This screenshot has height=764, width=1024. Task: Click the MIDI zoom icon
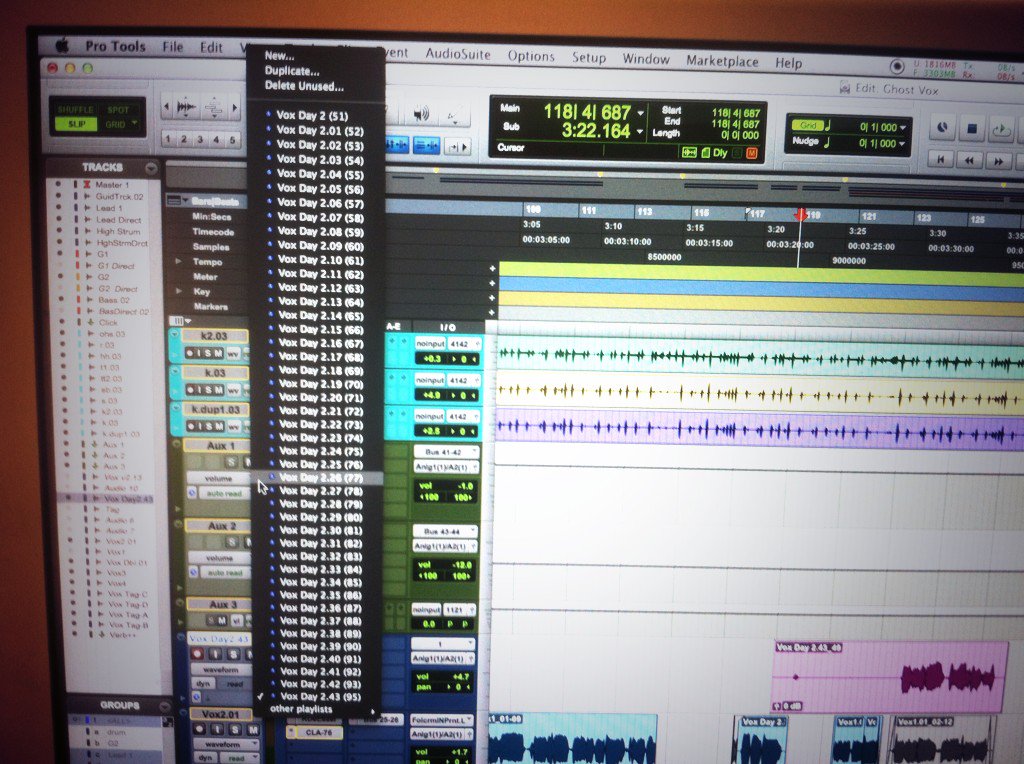(214, 108)
